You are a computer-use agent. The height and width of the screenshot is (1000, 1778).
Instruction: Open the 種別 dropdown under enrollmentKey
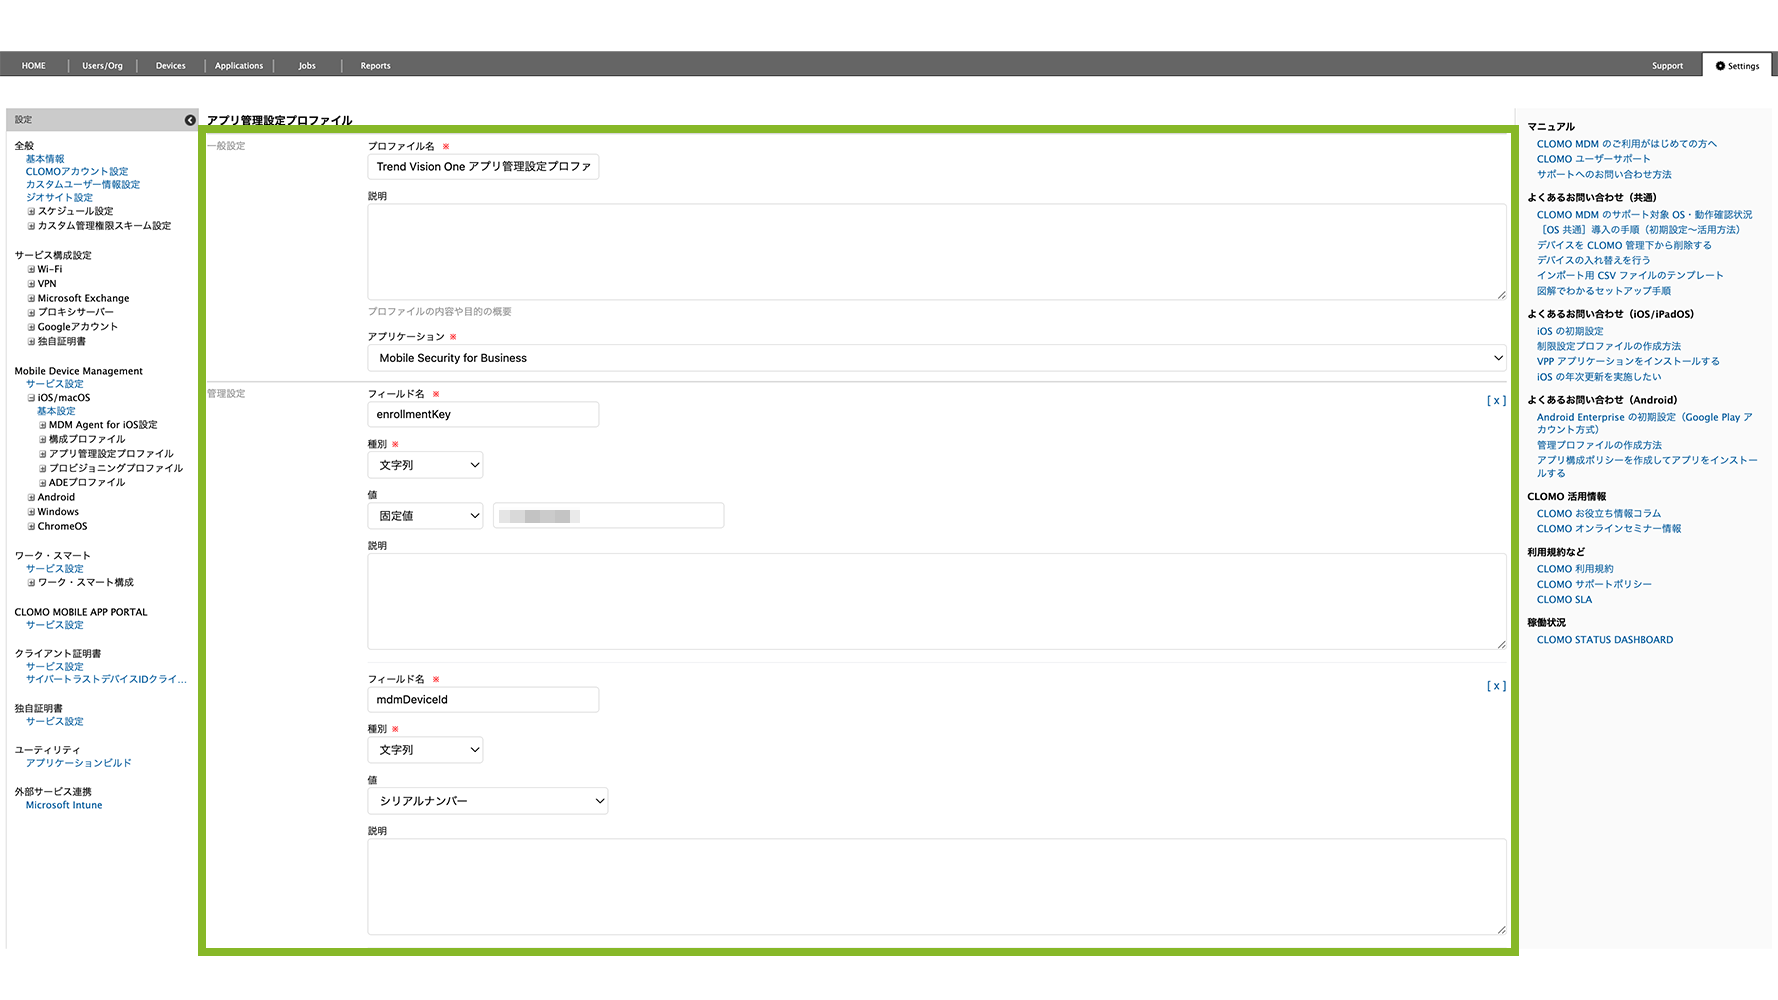coord(425,465)
